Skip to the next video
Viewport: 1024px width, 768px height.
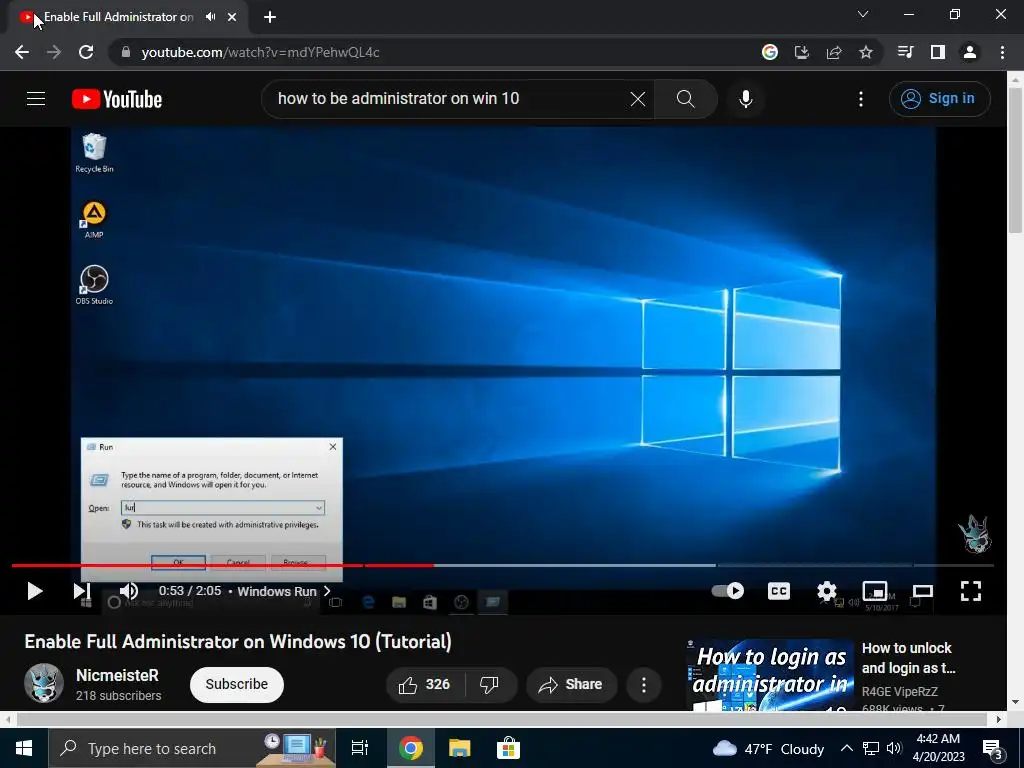pos(82,591)
